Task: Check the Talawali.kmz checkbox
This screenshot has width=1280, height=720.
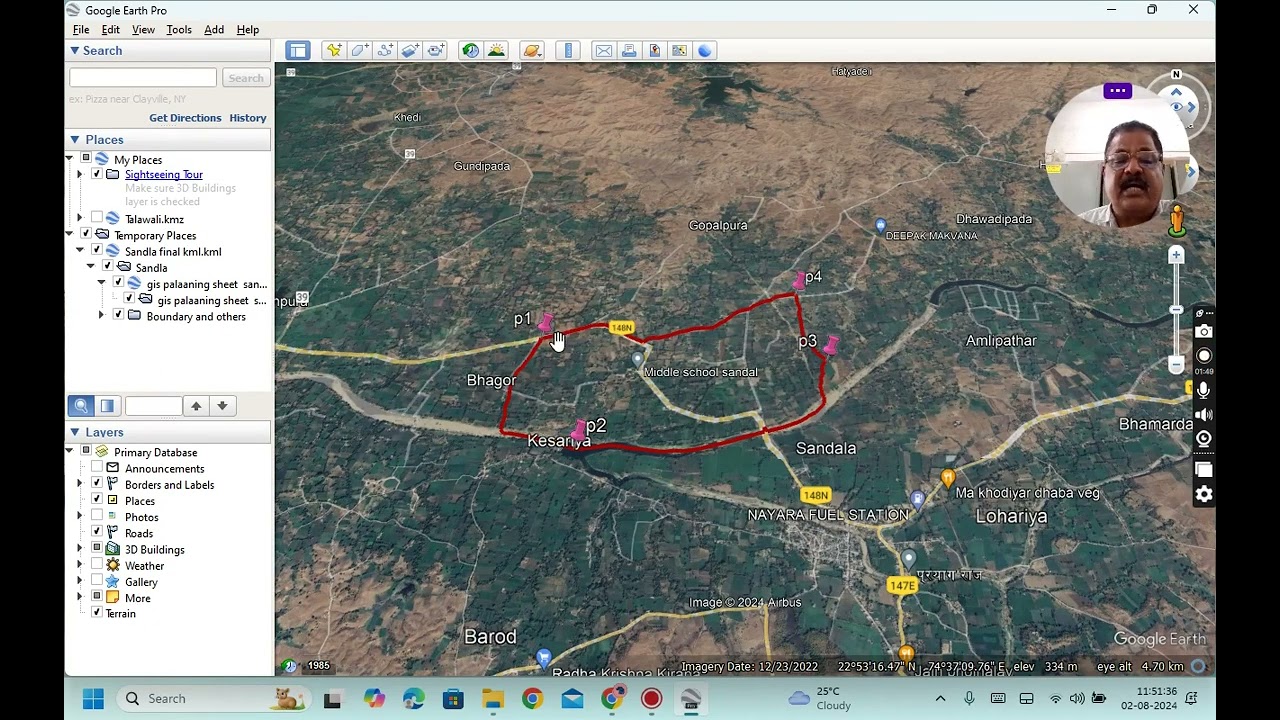Action: [97, 219]
